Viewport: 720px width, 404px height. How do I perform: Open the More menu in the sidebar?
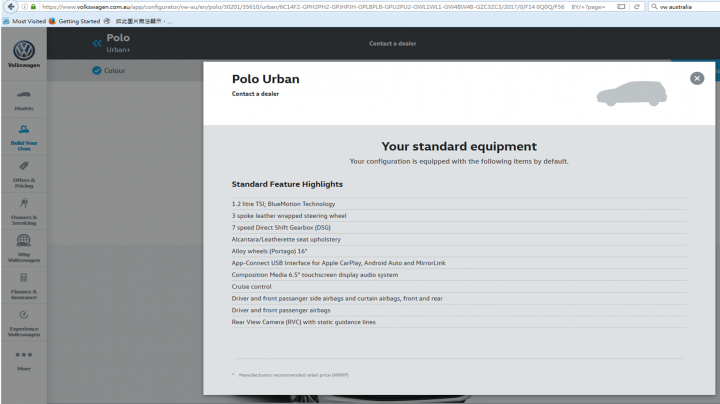tap(24, 360)
